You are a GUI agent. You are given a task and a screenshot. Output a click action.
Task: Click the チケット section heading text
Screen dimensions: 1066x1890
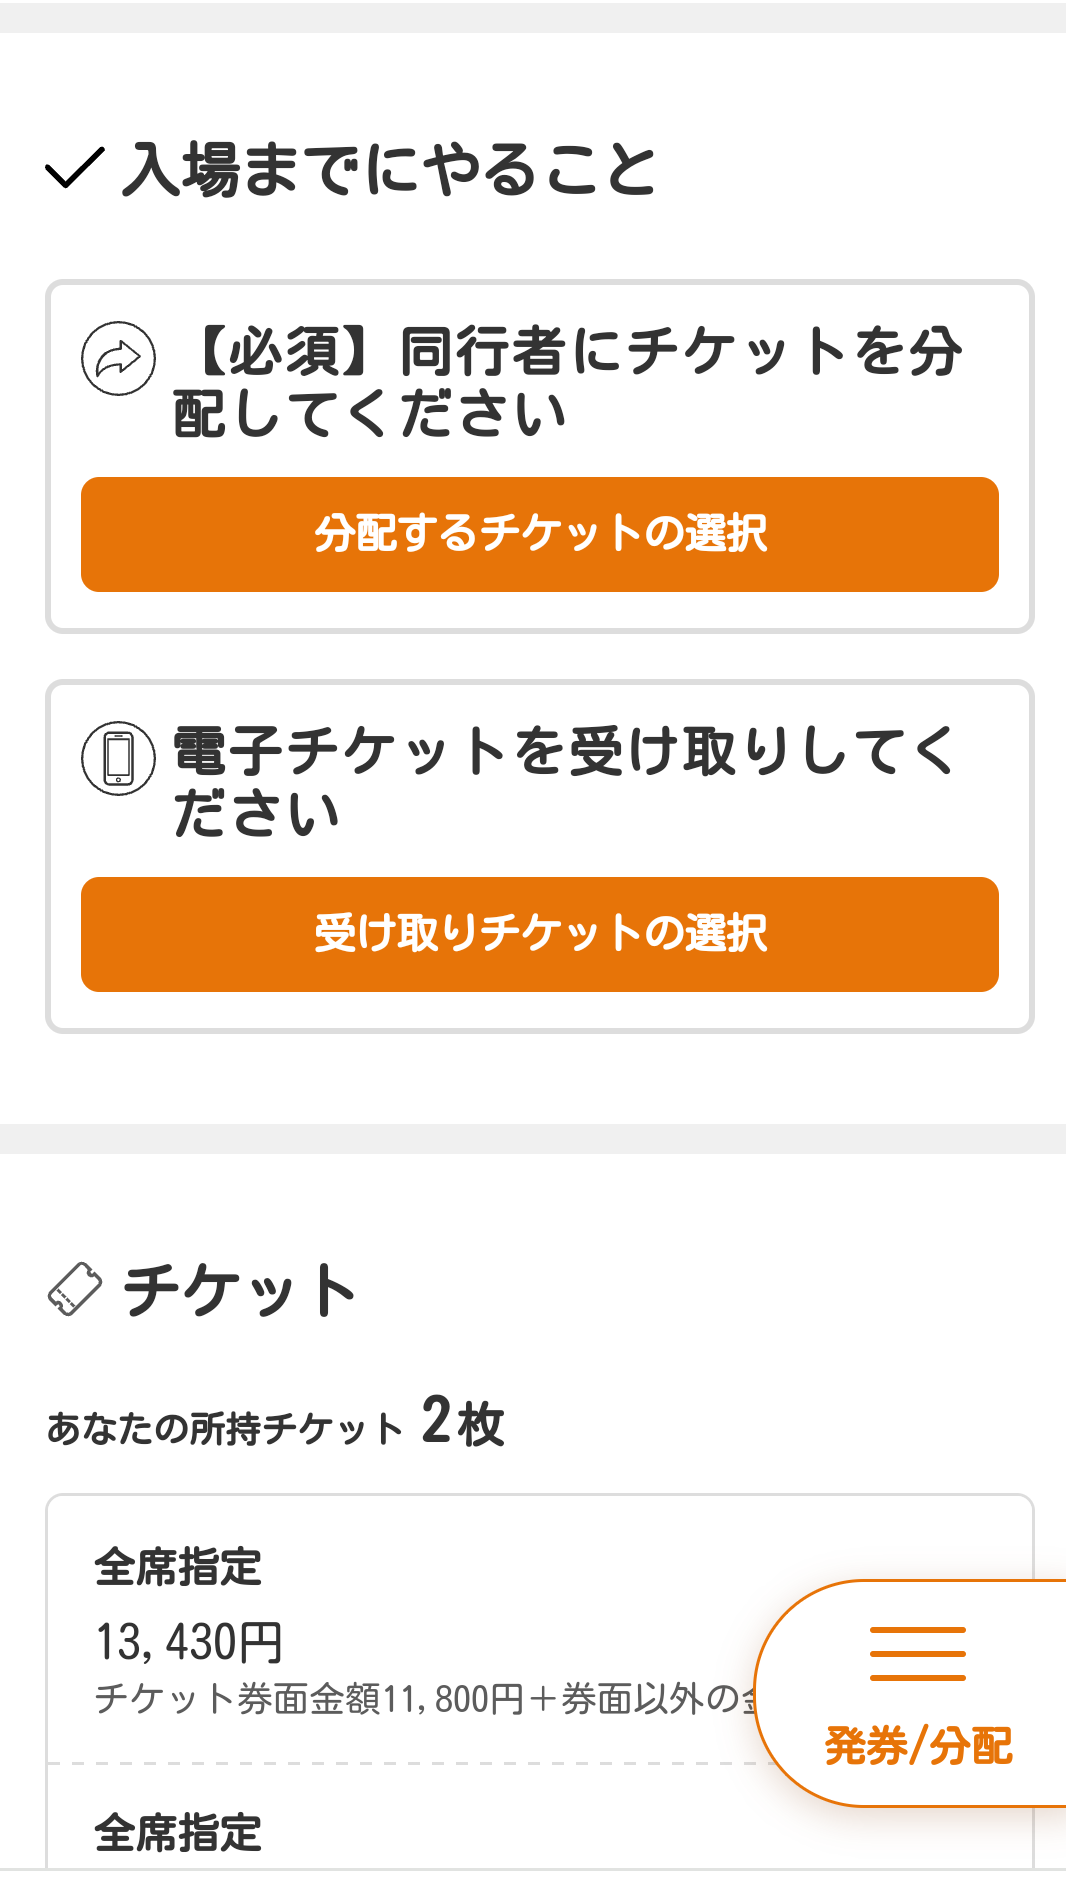click(x=240, y=1290)
